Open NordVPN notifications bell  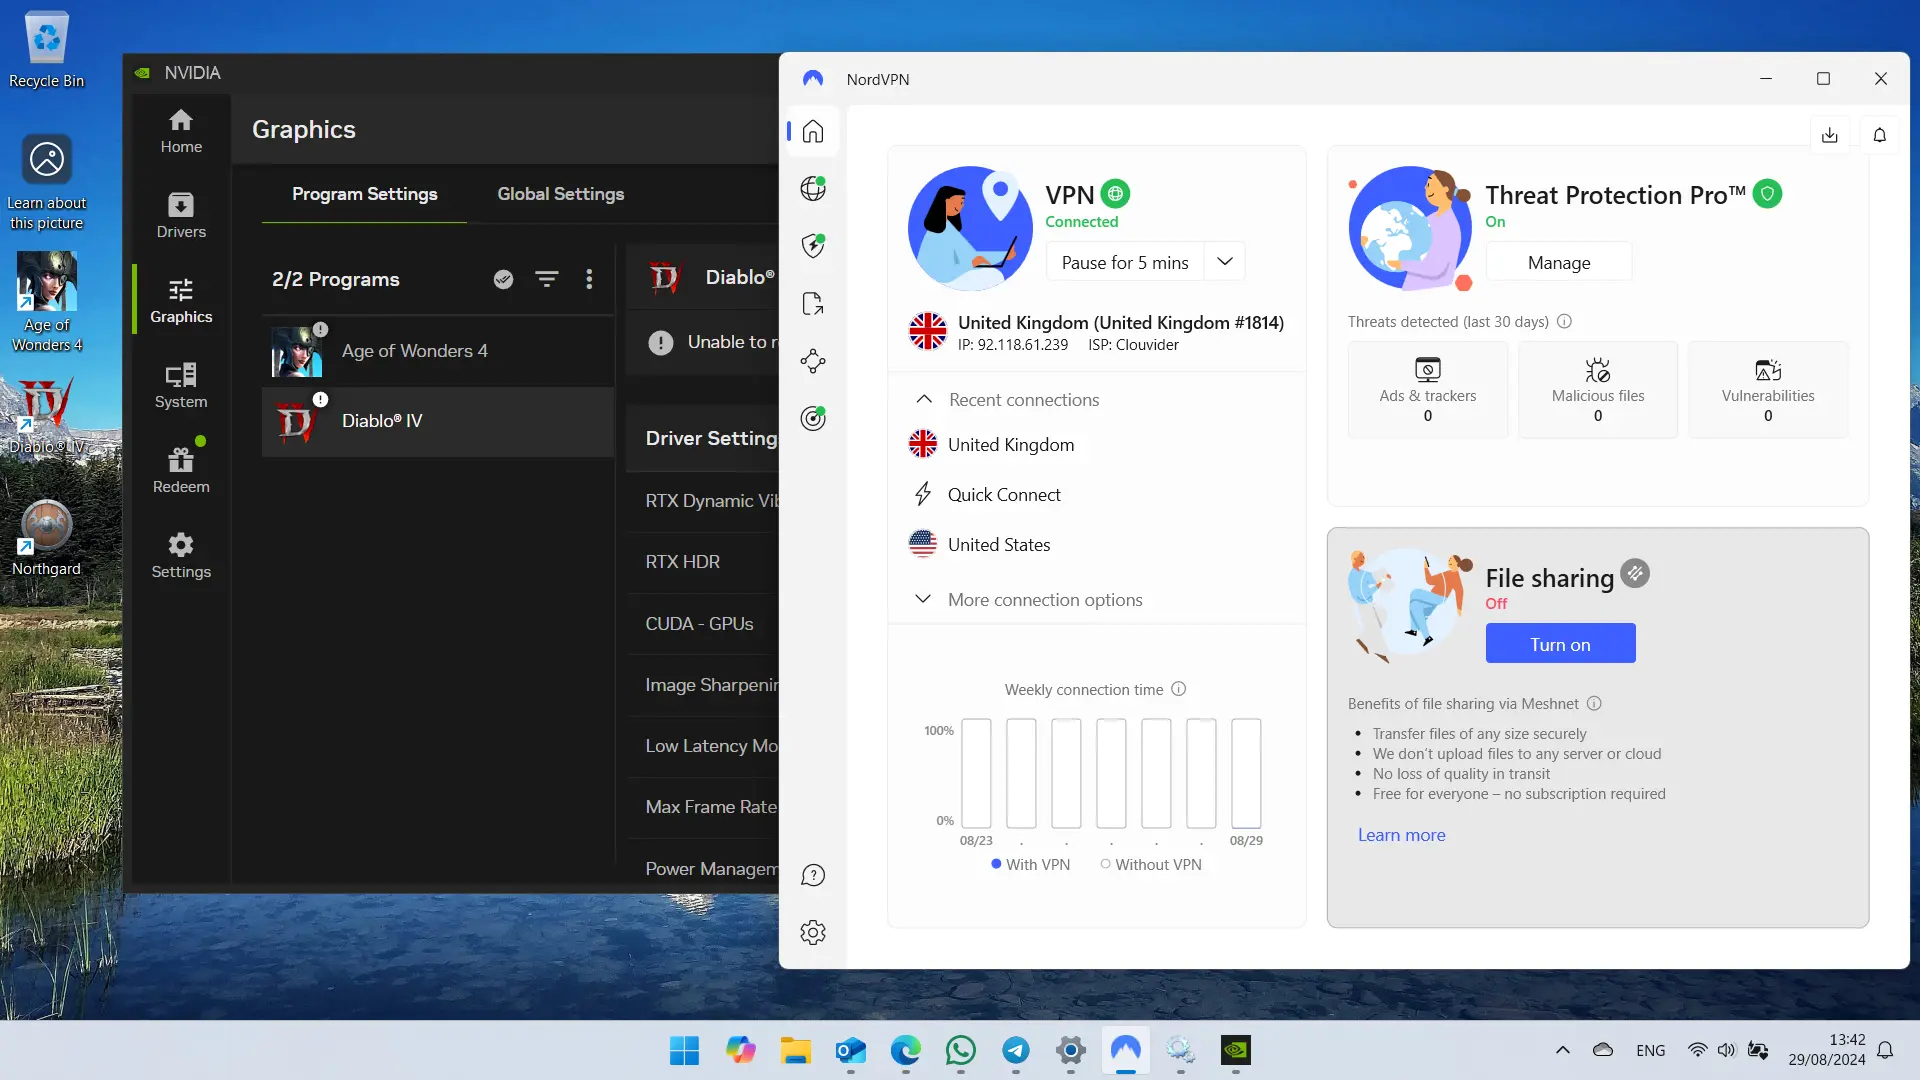1880,135
